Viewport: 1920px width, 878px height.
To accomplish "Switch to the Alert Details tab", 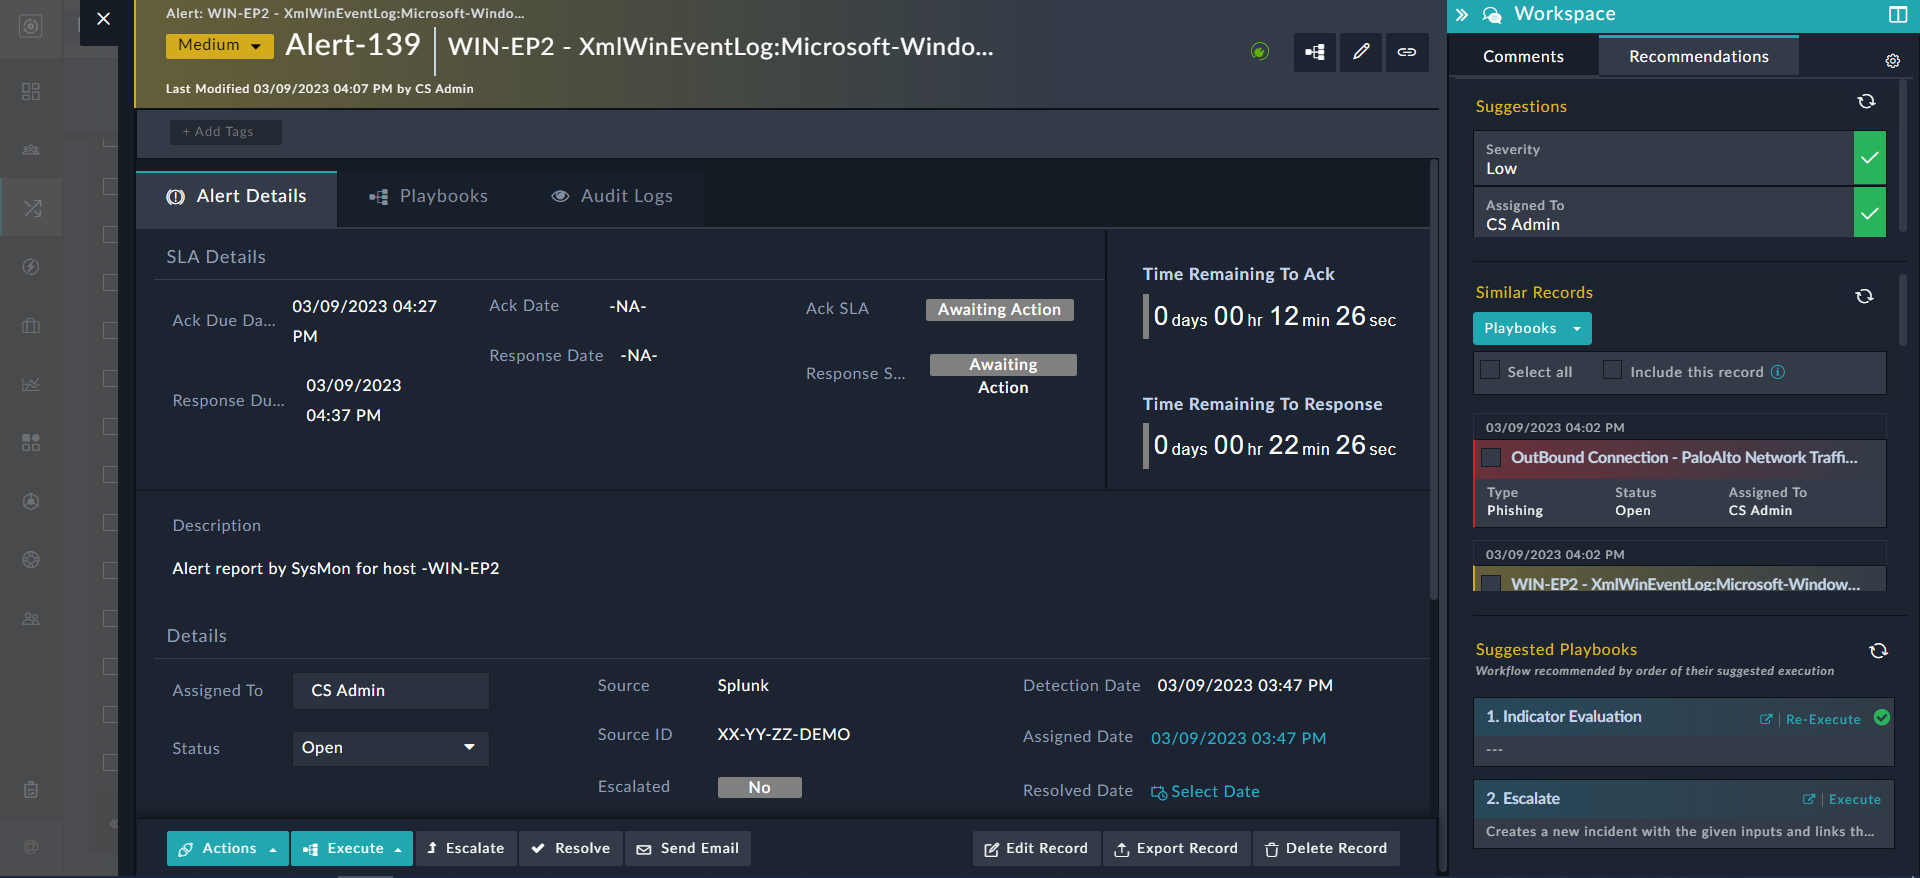I will 236,197.
